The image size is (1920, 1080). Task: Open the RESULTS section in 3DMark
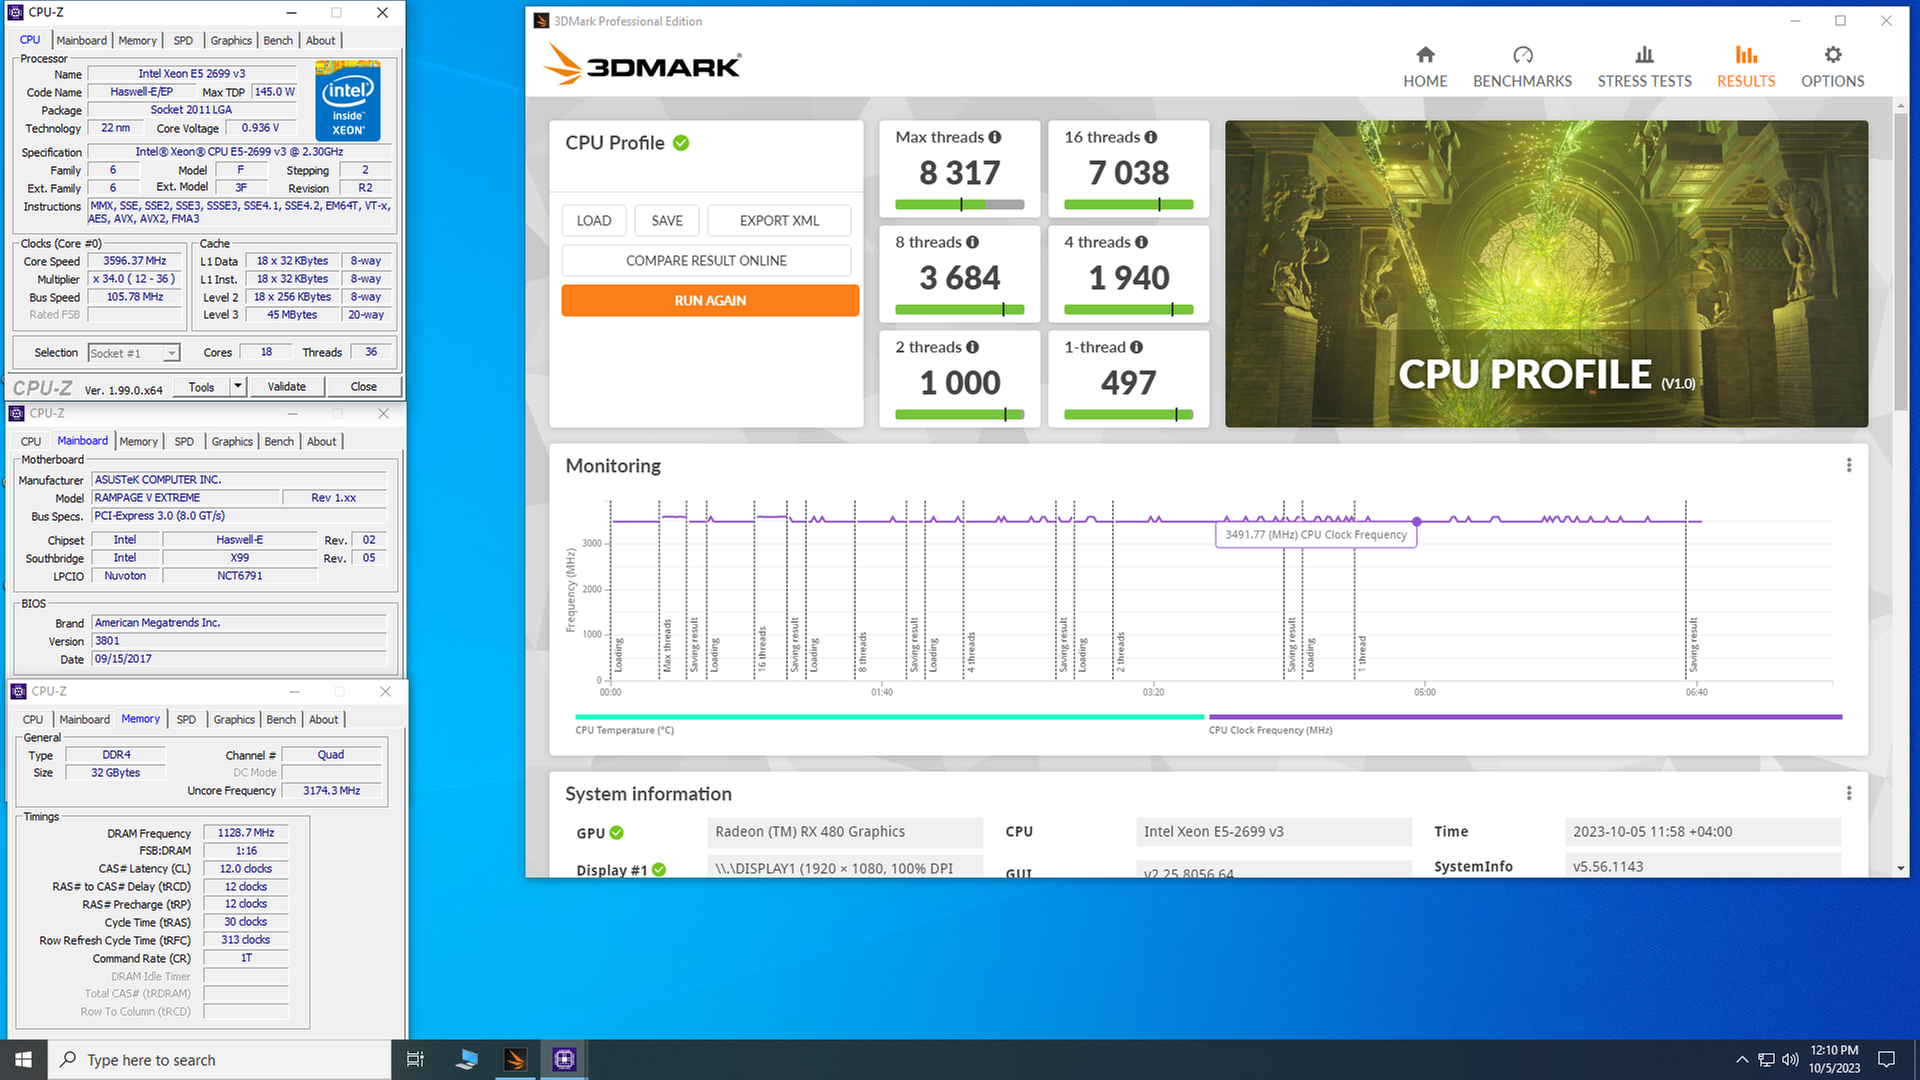(1746, 67)
